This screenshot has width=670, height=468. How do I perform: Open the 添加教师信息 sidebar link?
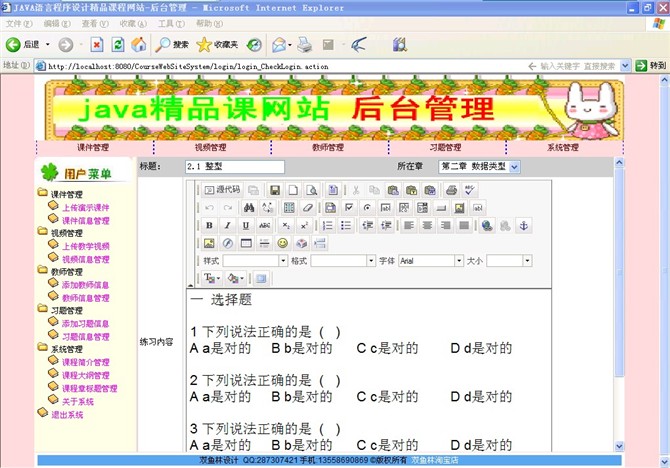point(85,285)
